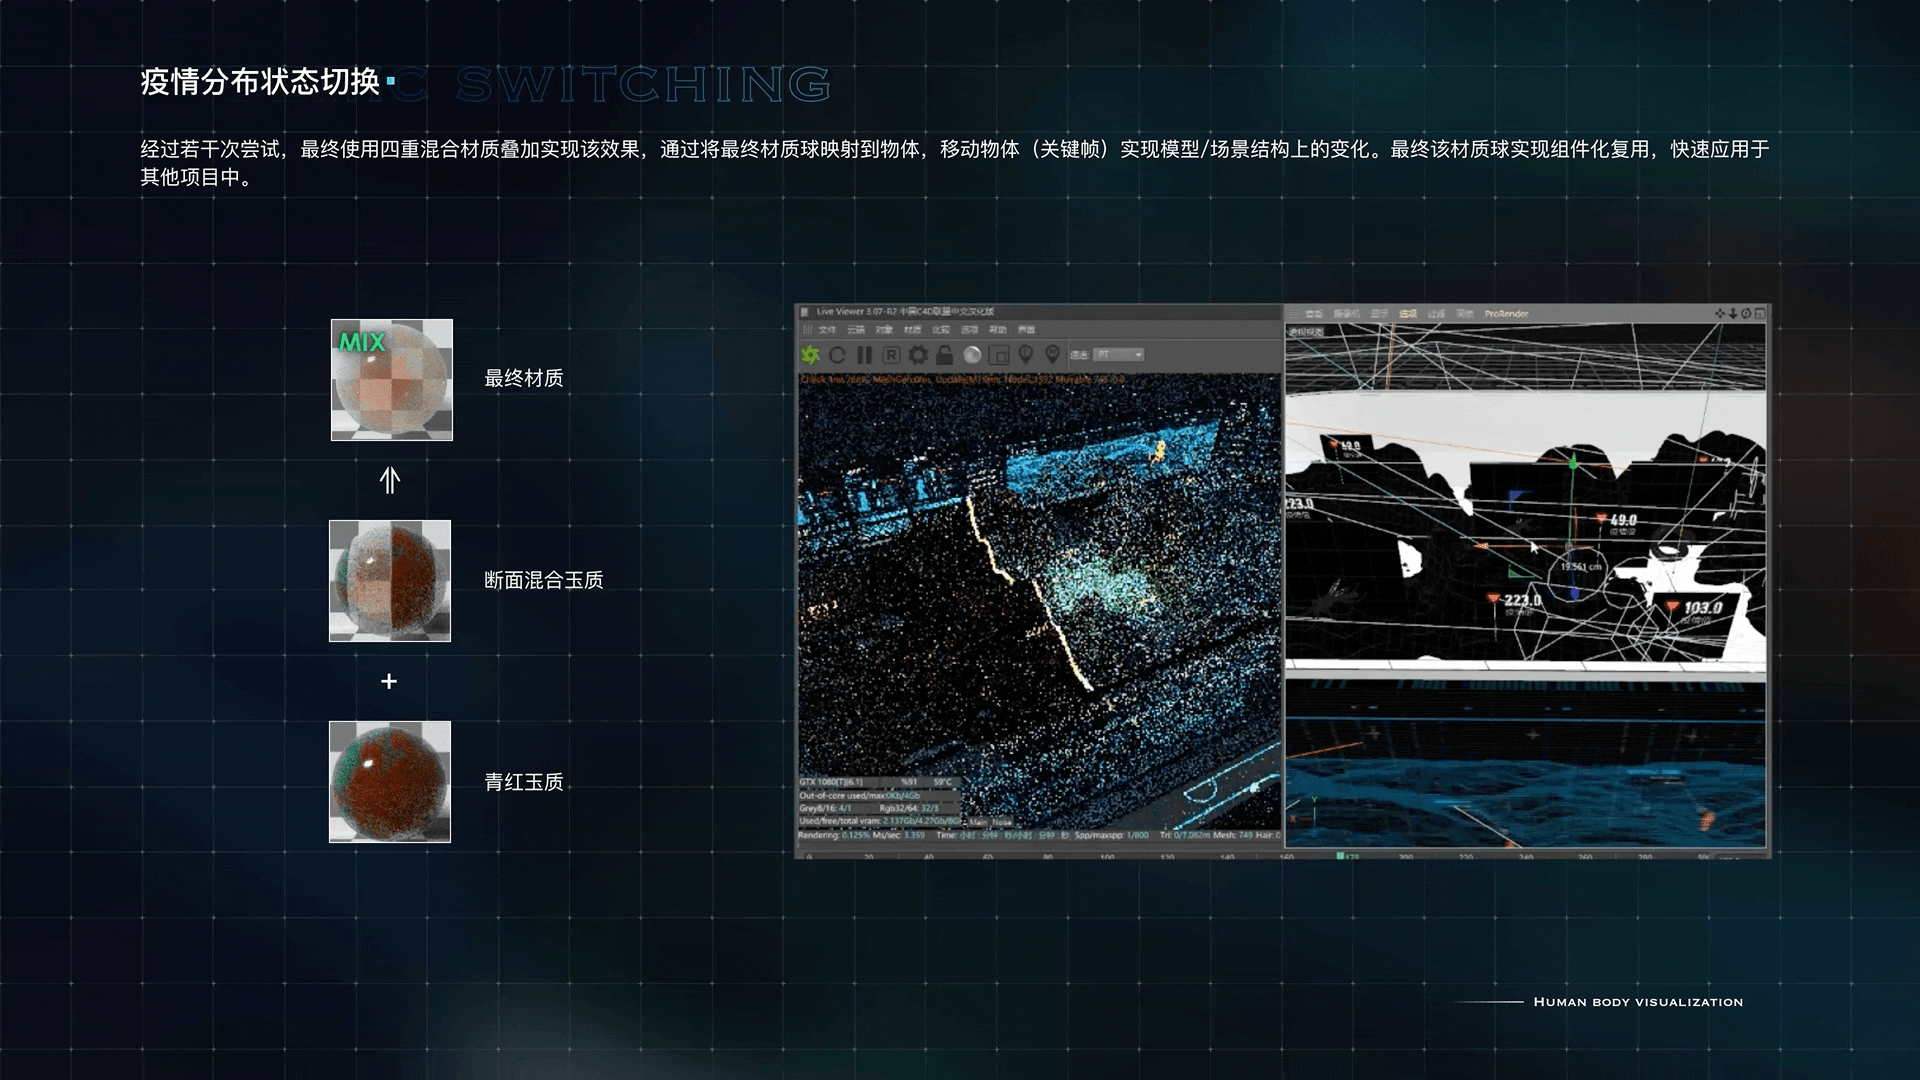
Task: Click the 断面混合玉质 label
Action: (544, 580)
